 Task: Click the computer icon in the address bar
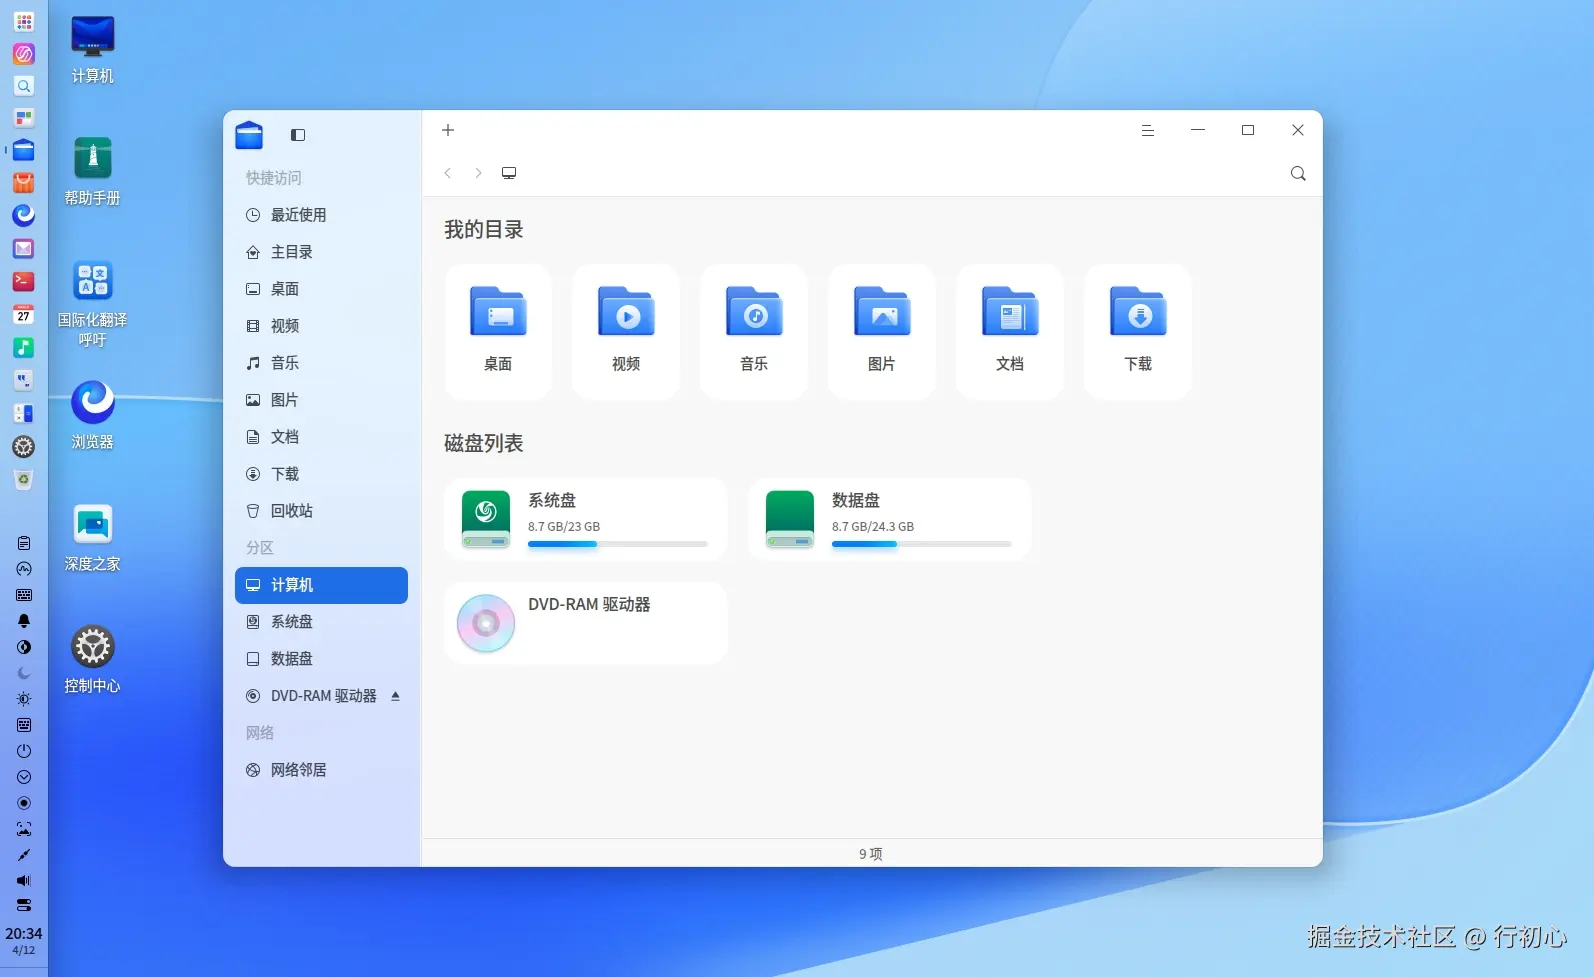coord(509,173)
